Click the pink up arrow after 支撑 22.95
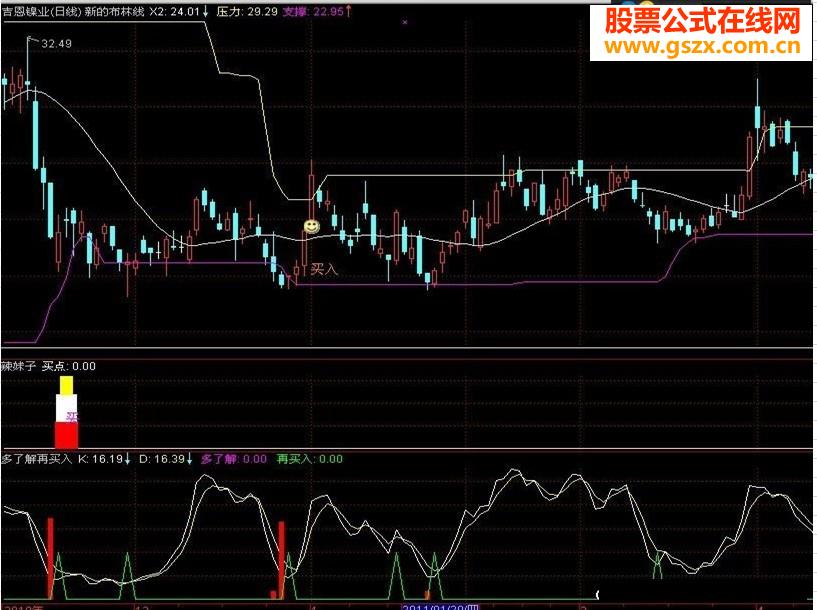817x610 pixels. point(349,13)
